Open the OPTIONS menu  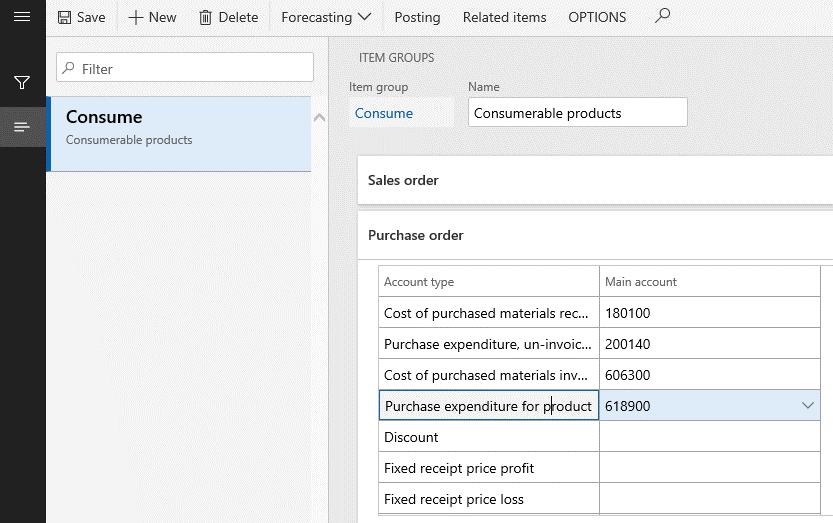coord(597,17)
